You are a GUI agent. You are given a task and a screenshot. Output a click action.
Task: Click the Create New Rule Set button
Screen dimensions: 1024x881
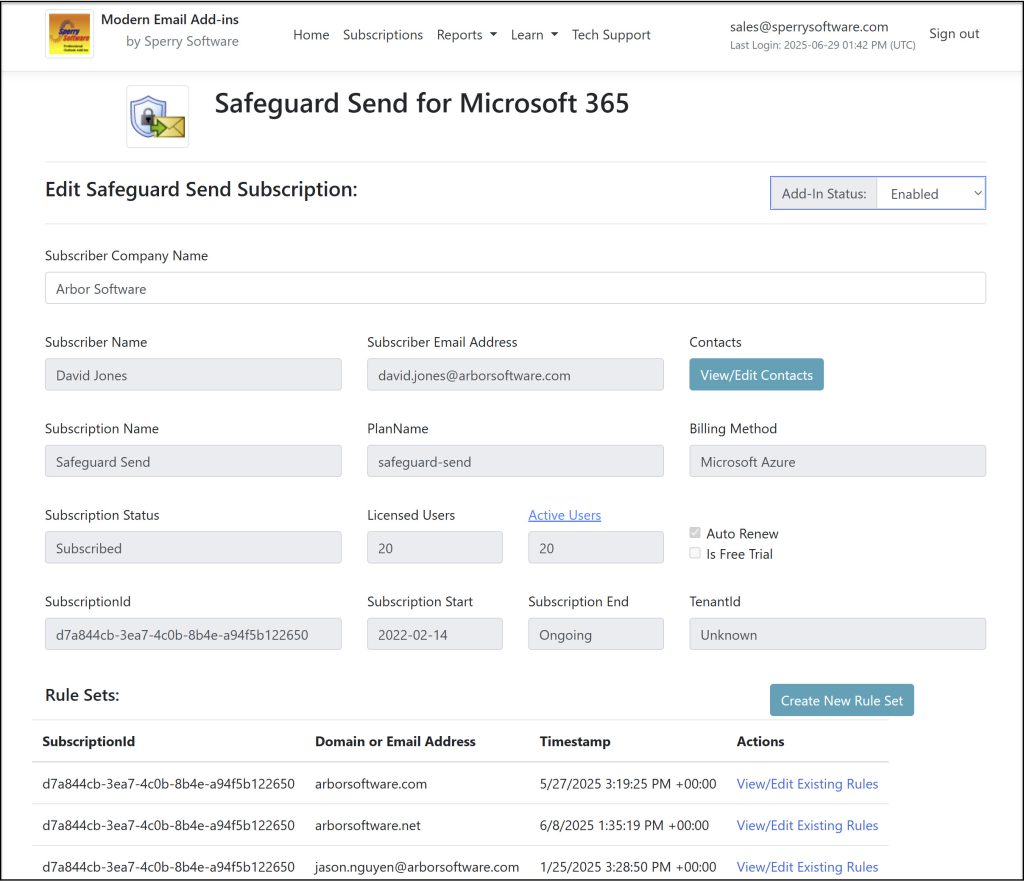point(841,700)
